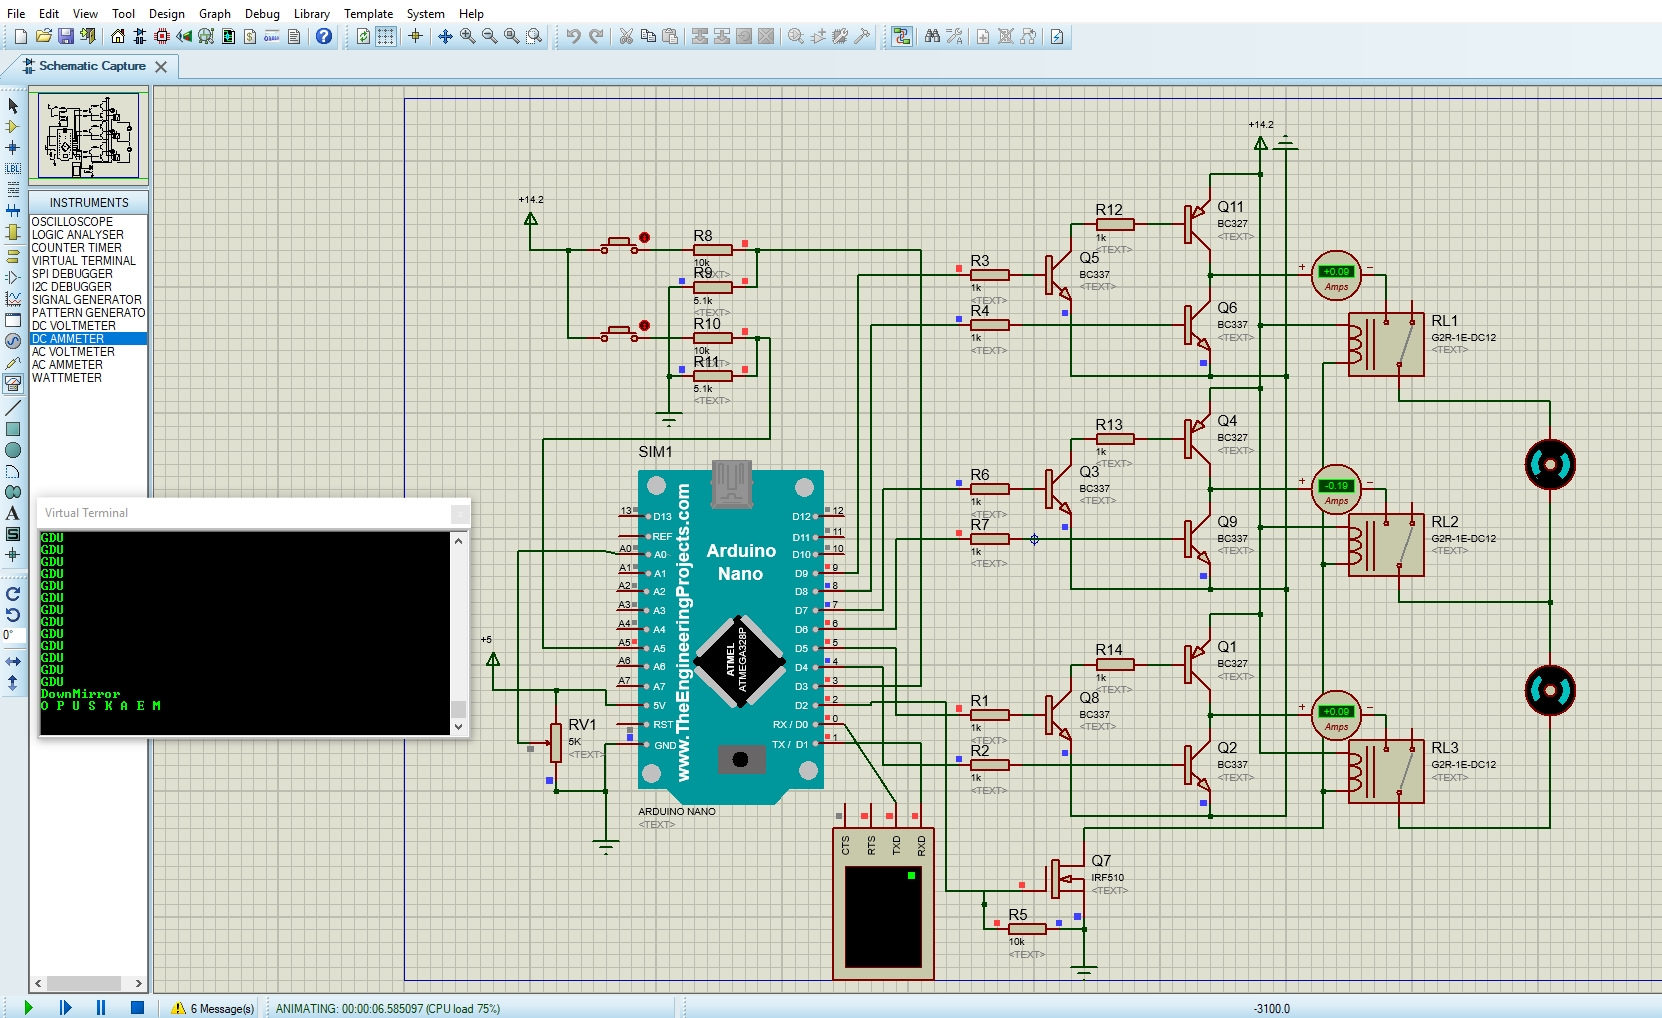This screenshot has height=1018, width=1662.
Task: Click the Arduino Nano reset button
Action: [x=740, y=759]
